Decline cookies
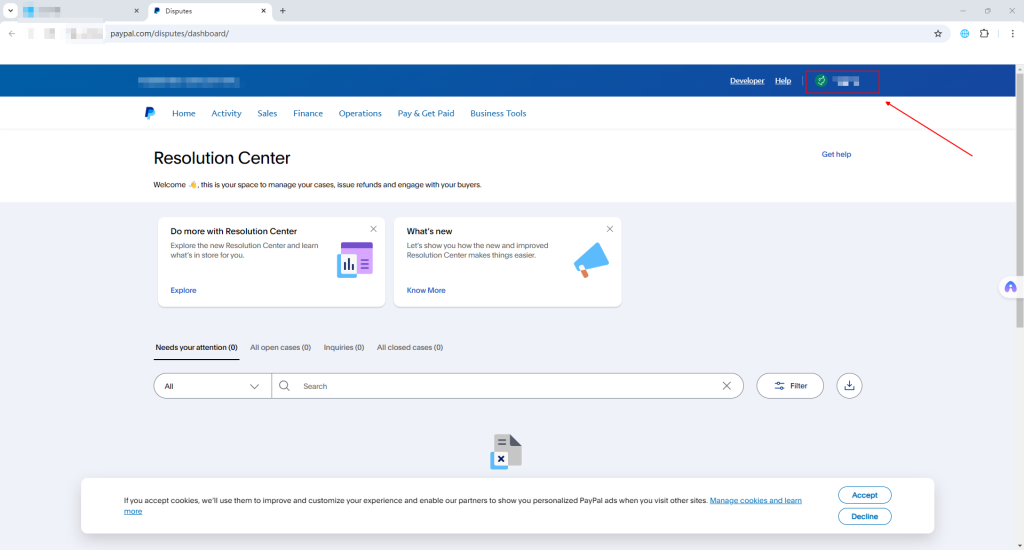 (865, 516)
